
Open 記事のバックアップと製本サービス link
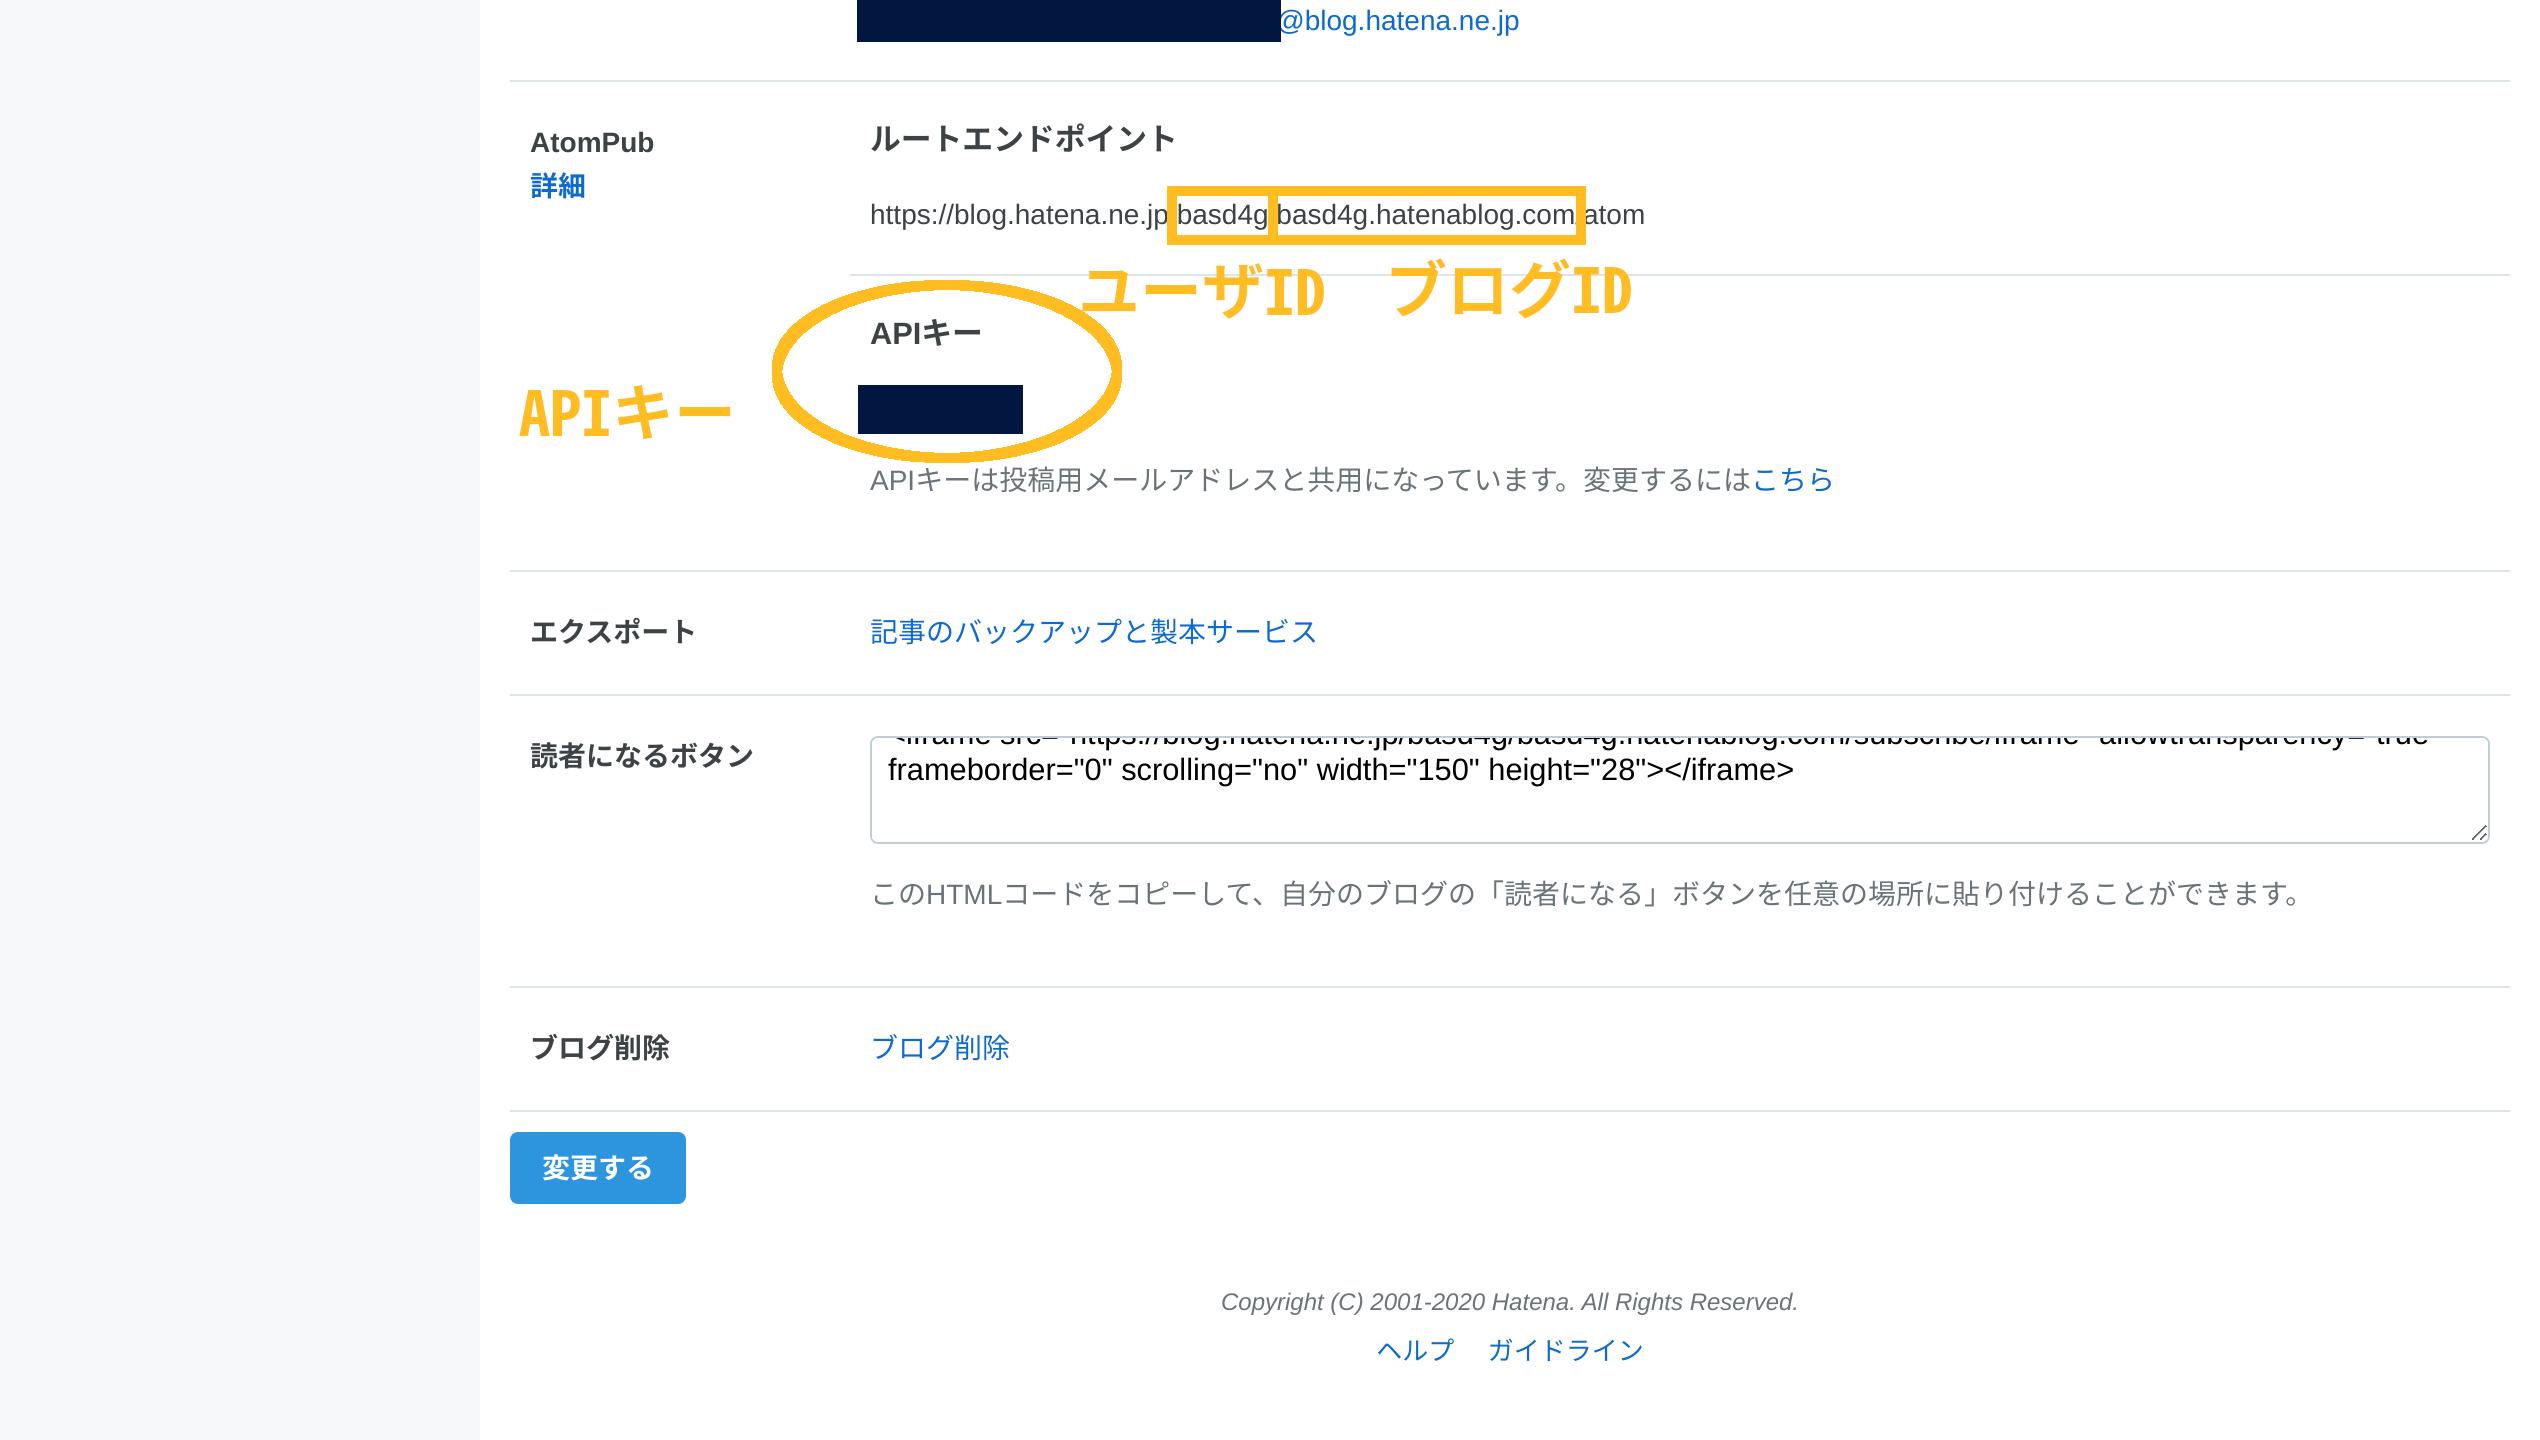click(x=1093, y=632)
